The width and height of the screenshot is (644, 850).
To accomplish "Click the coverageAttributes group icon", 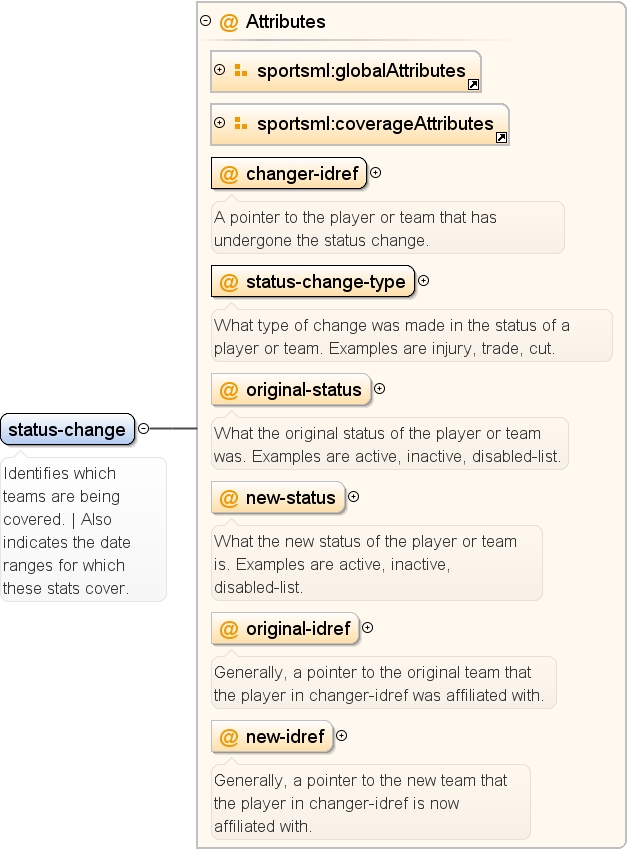I will 241,123.
